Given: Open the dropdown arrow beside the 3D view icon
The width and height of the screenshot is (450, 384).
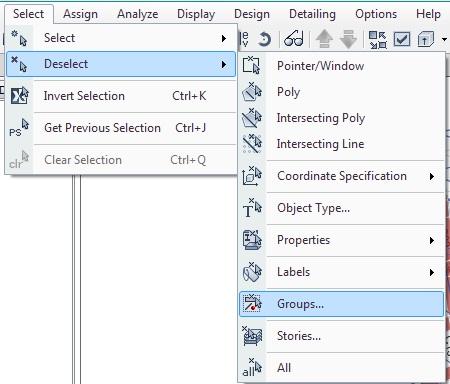Looking at the screenshot, I should coord(444,39).
